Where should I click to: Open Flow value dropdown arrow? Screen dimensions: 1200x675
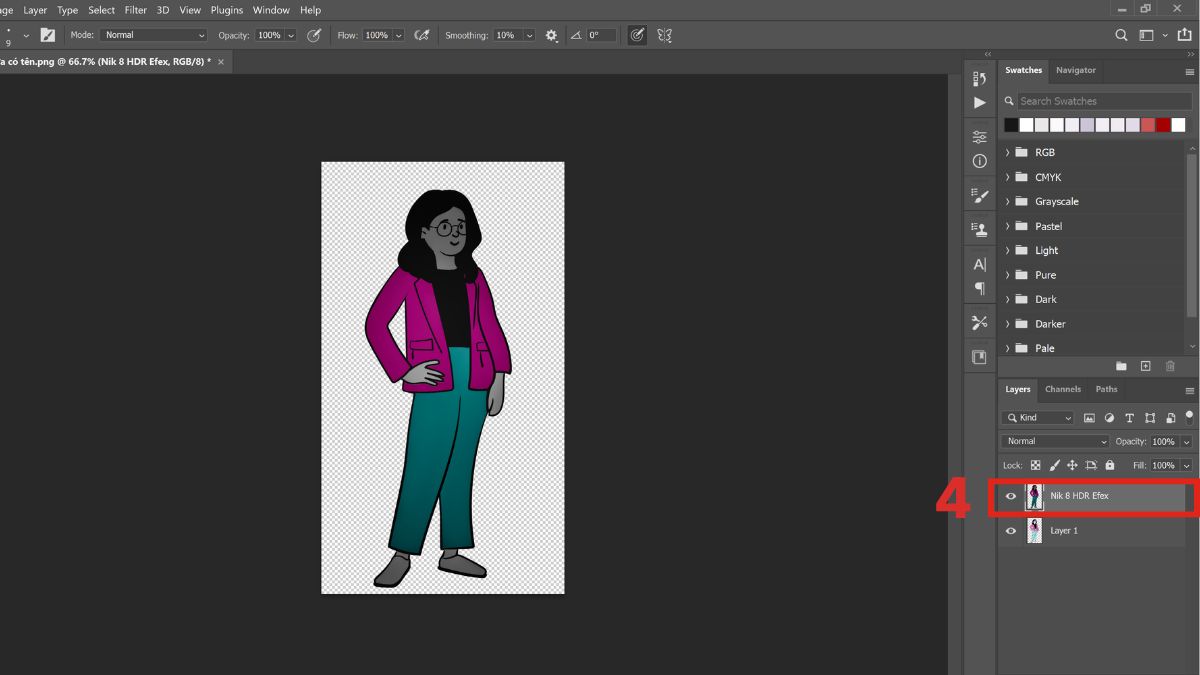399,35
